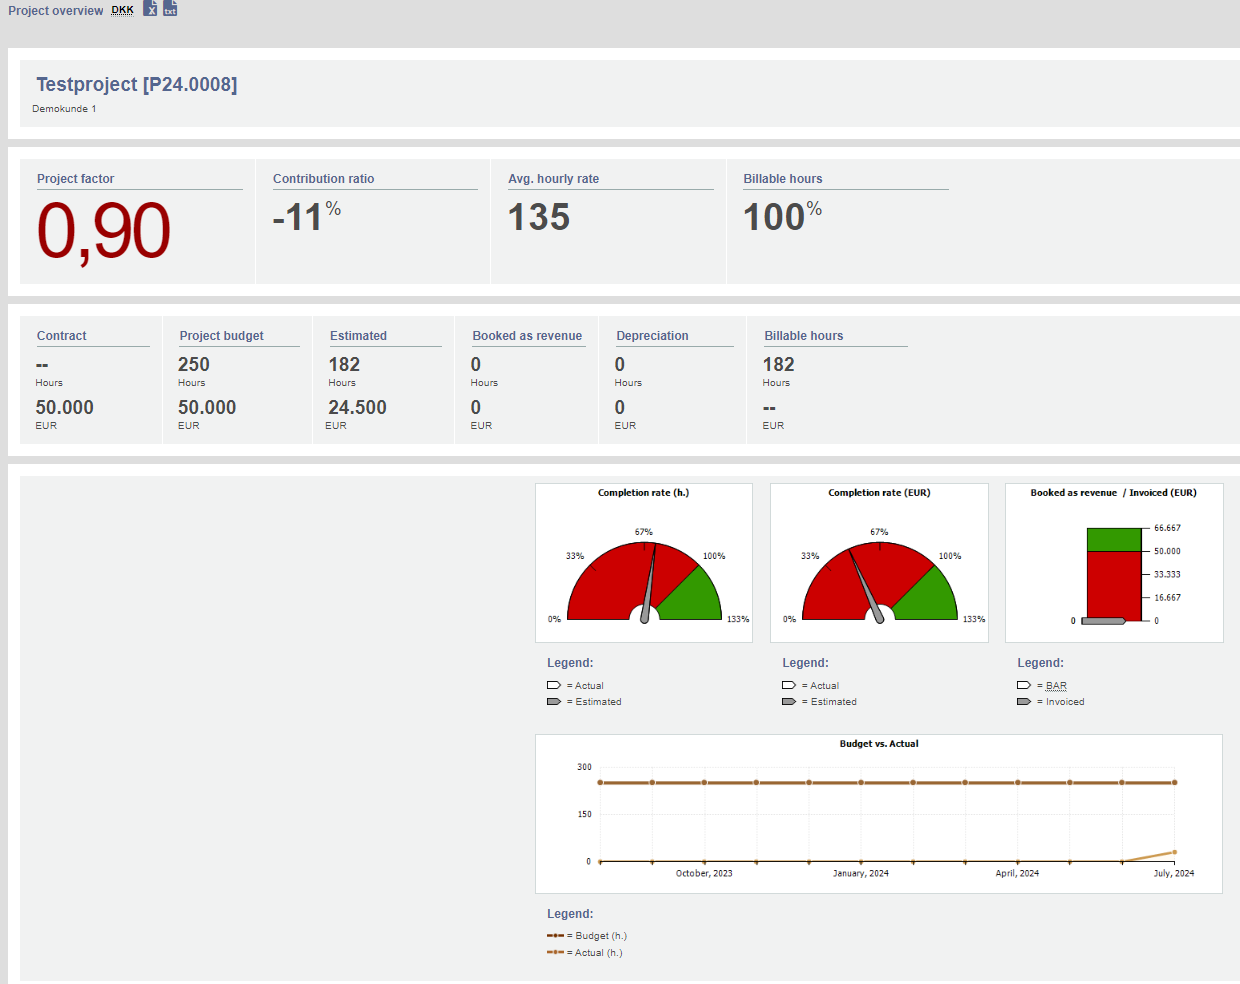Click the Testproject [P24.0008] title
The image size is (1240, 984).
click(x=137, y=85)
